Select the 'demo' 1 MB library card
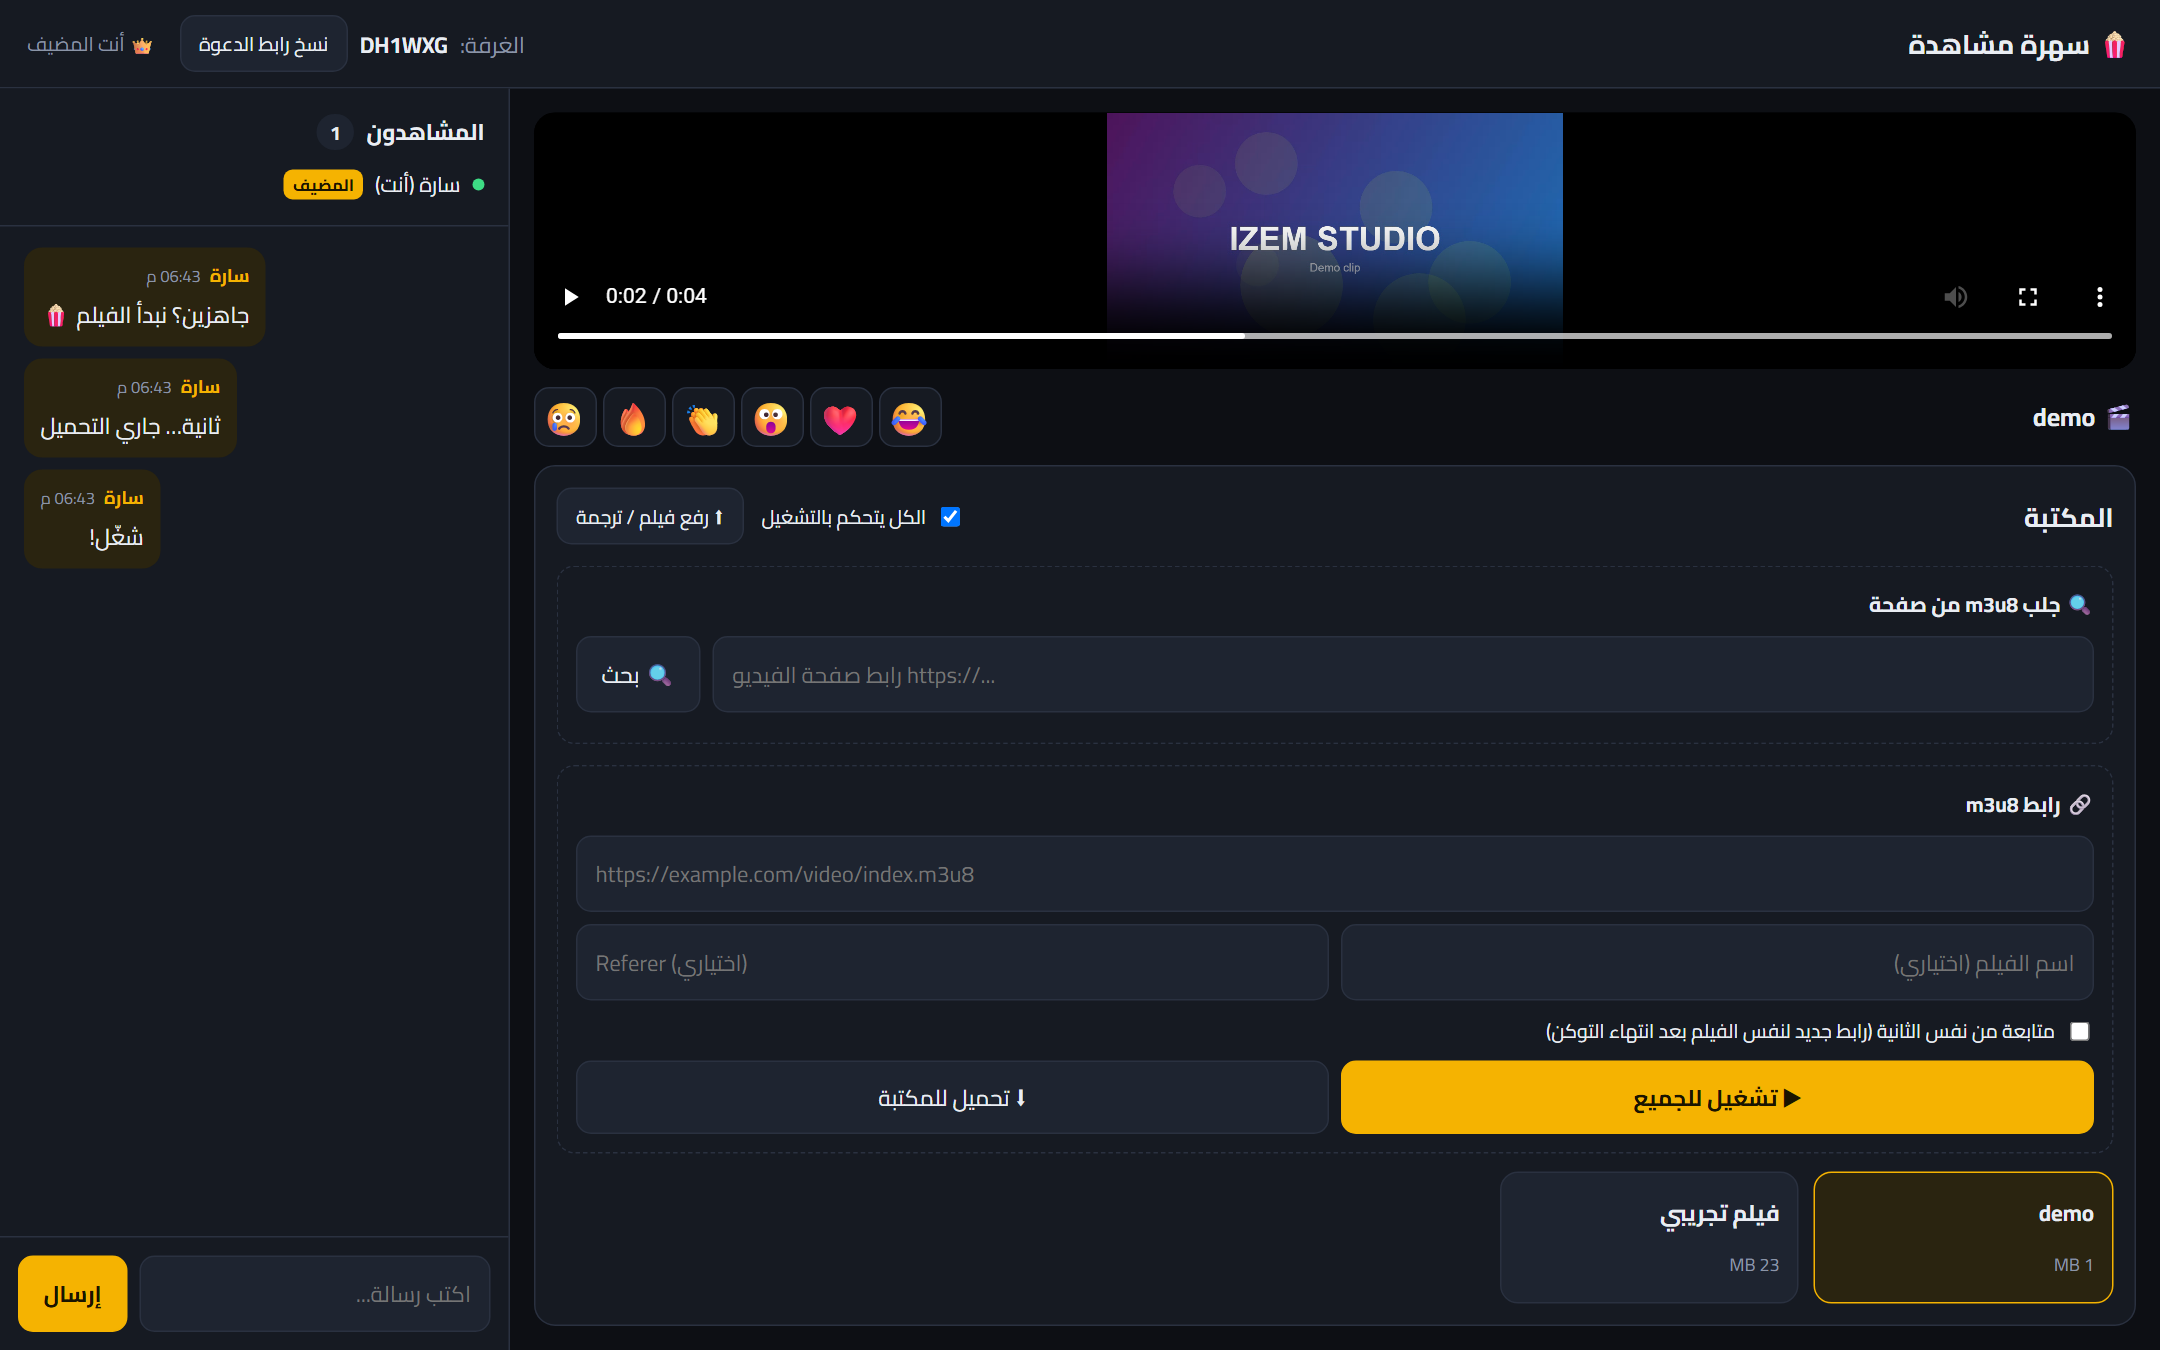The height and width of the screenshot is (1350, 2160). [1963, 1238]
